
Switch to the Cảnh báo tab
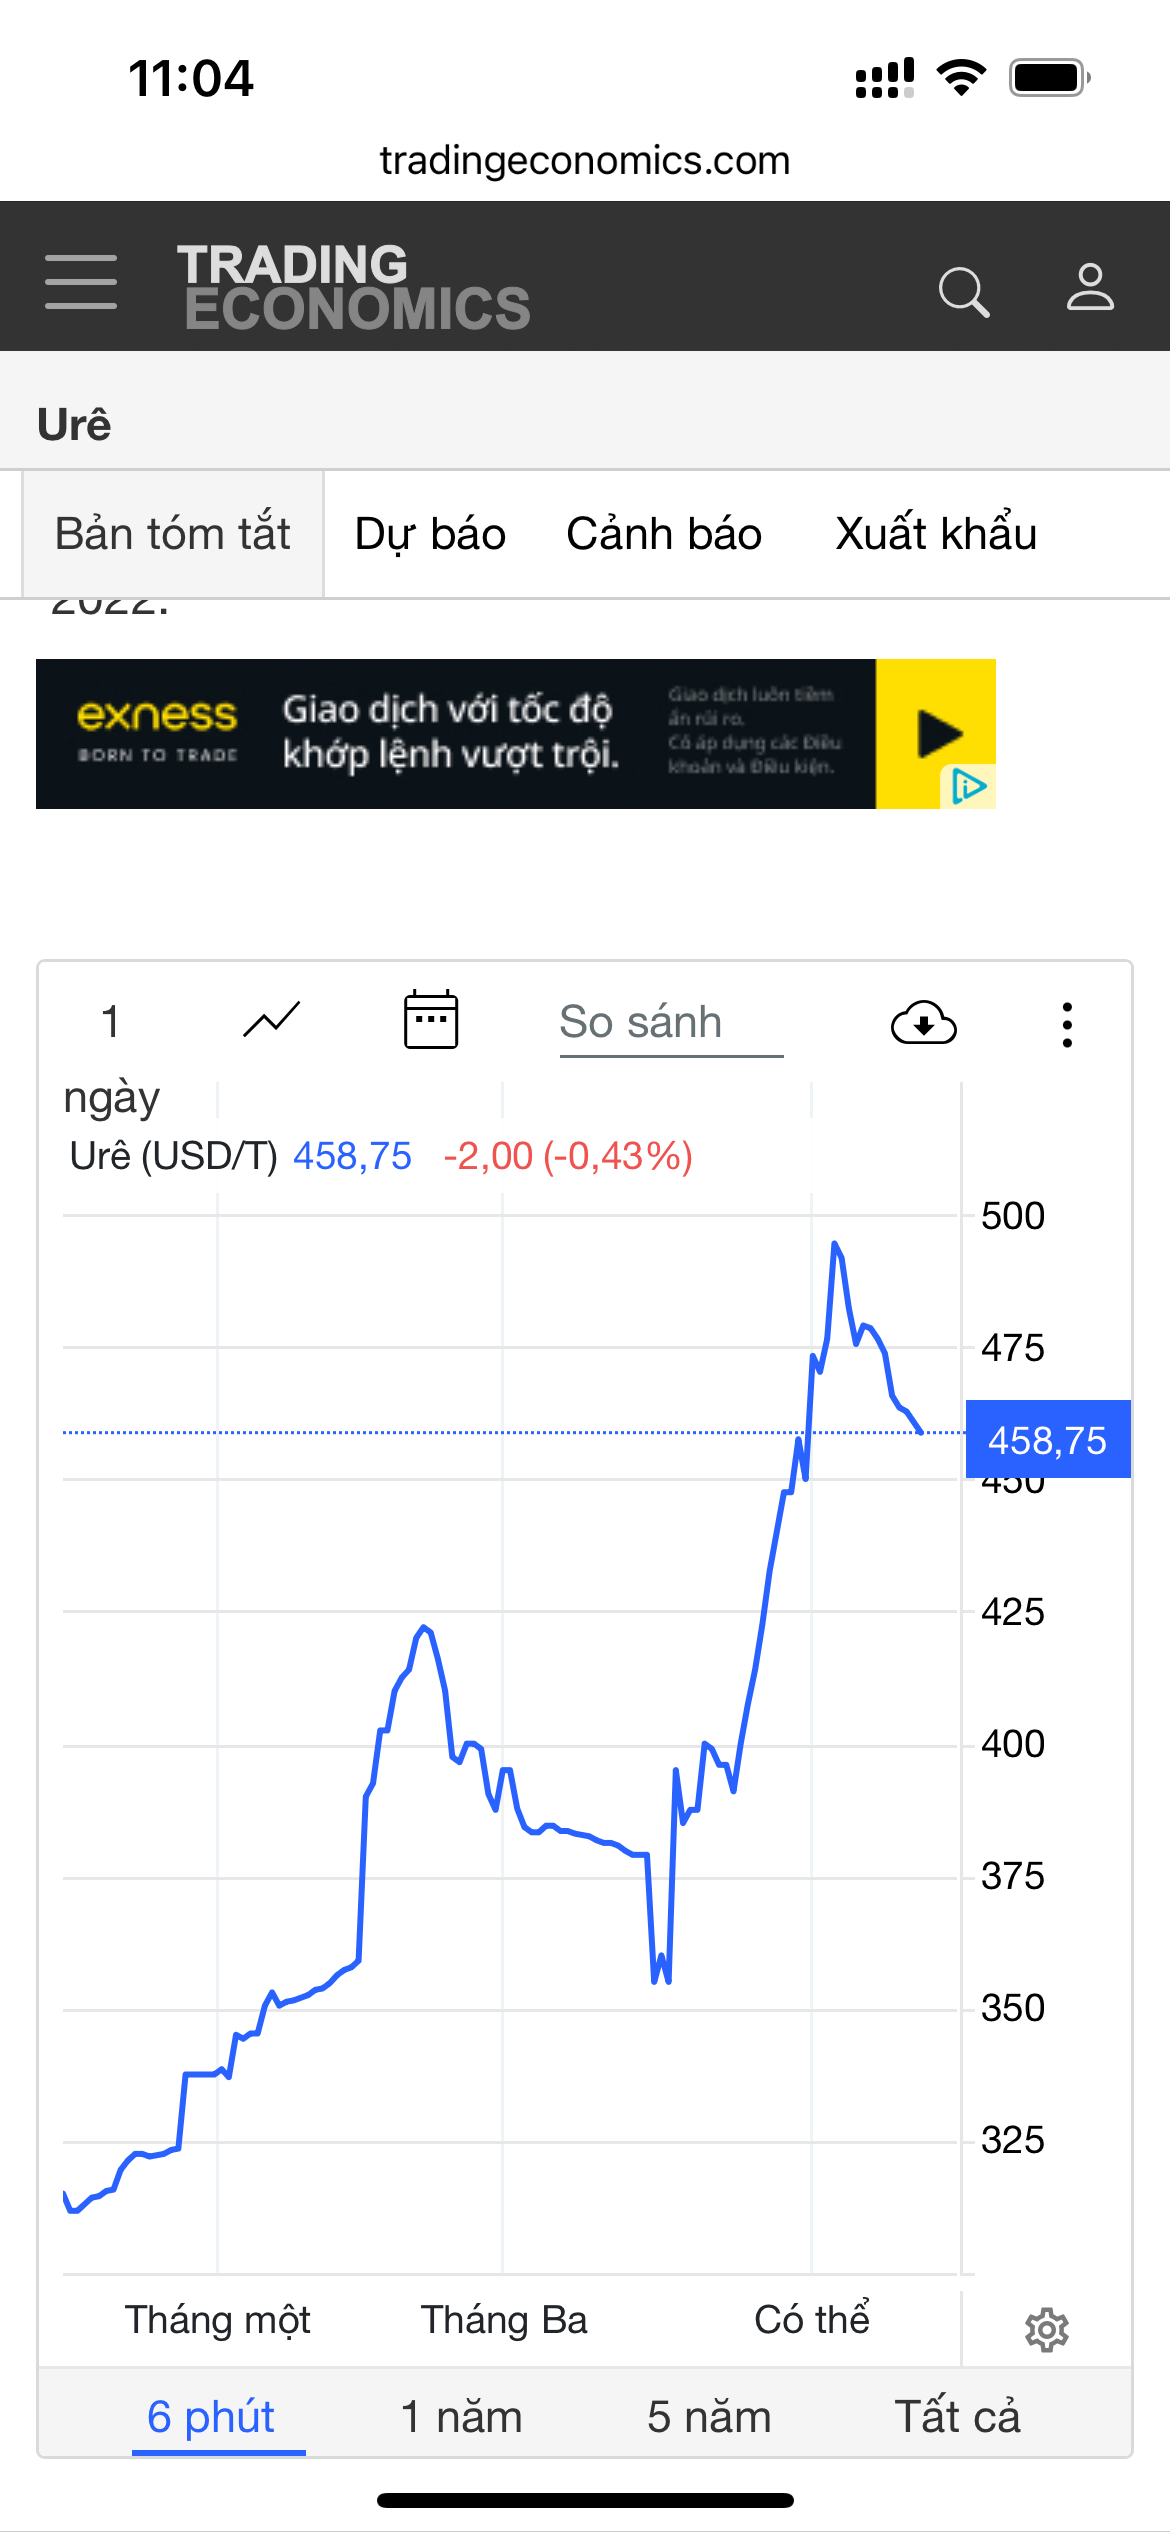(x=664, y=534)
